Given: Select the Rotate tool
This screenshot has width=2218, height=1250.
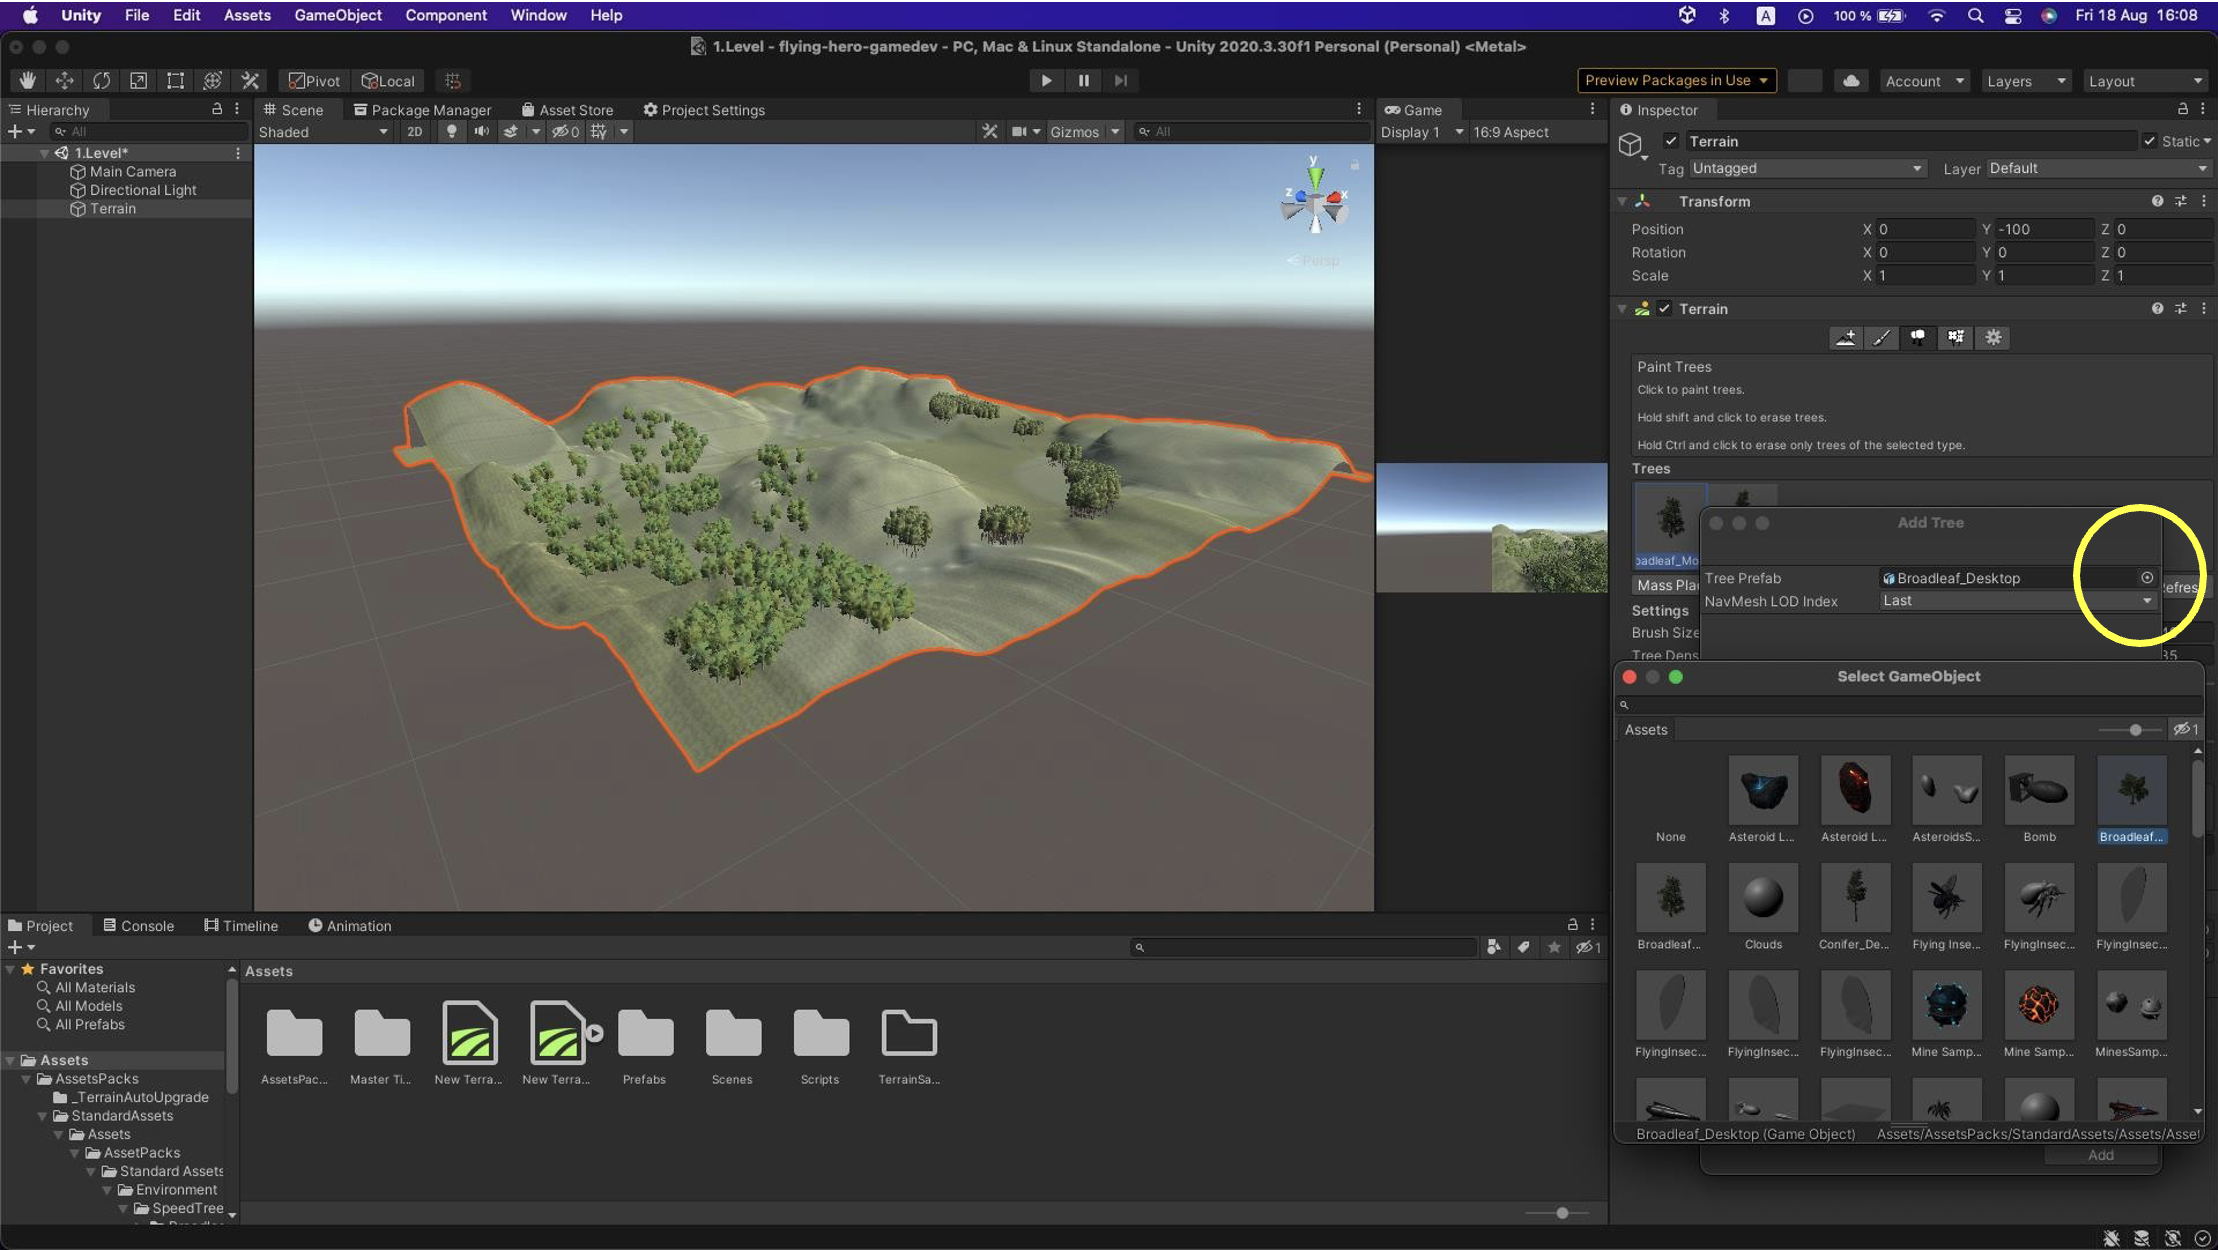Looking at the screenshot, I should pyautogui.click(x=101, y=80).
